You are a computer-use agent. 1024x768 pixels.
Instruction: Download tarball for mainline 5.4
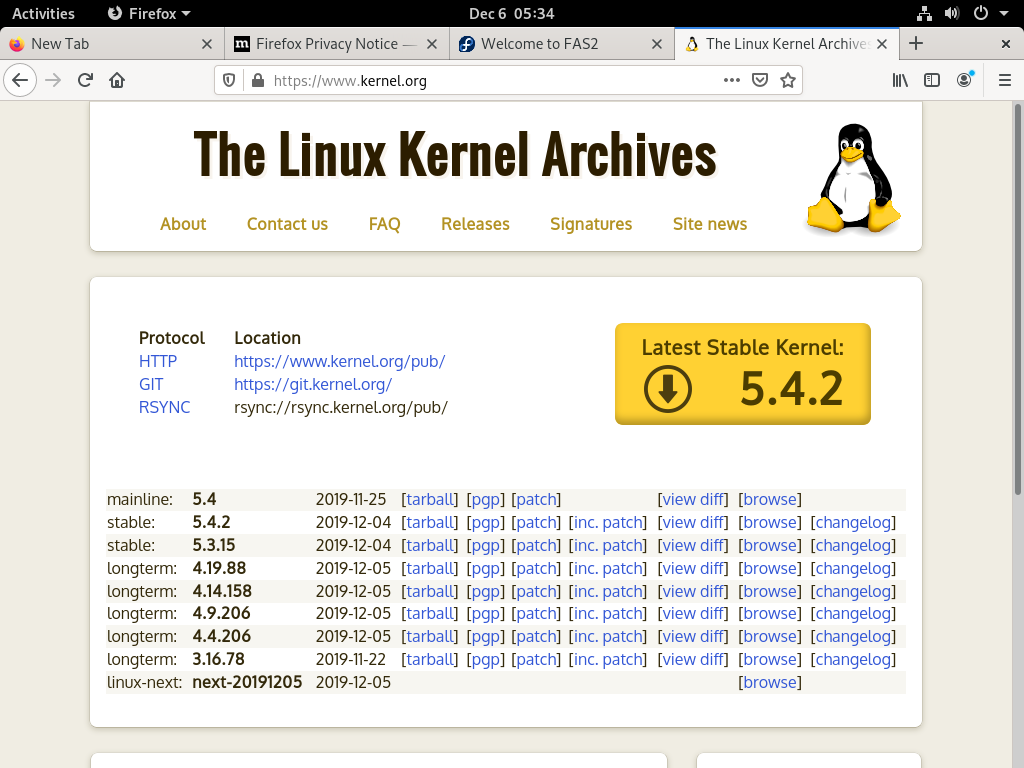point(429,500)
